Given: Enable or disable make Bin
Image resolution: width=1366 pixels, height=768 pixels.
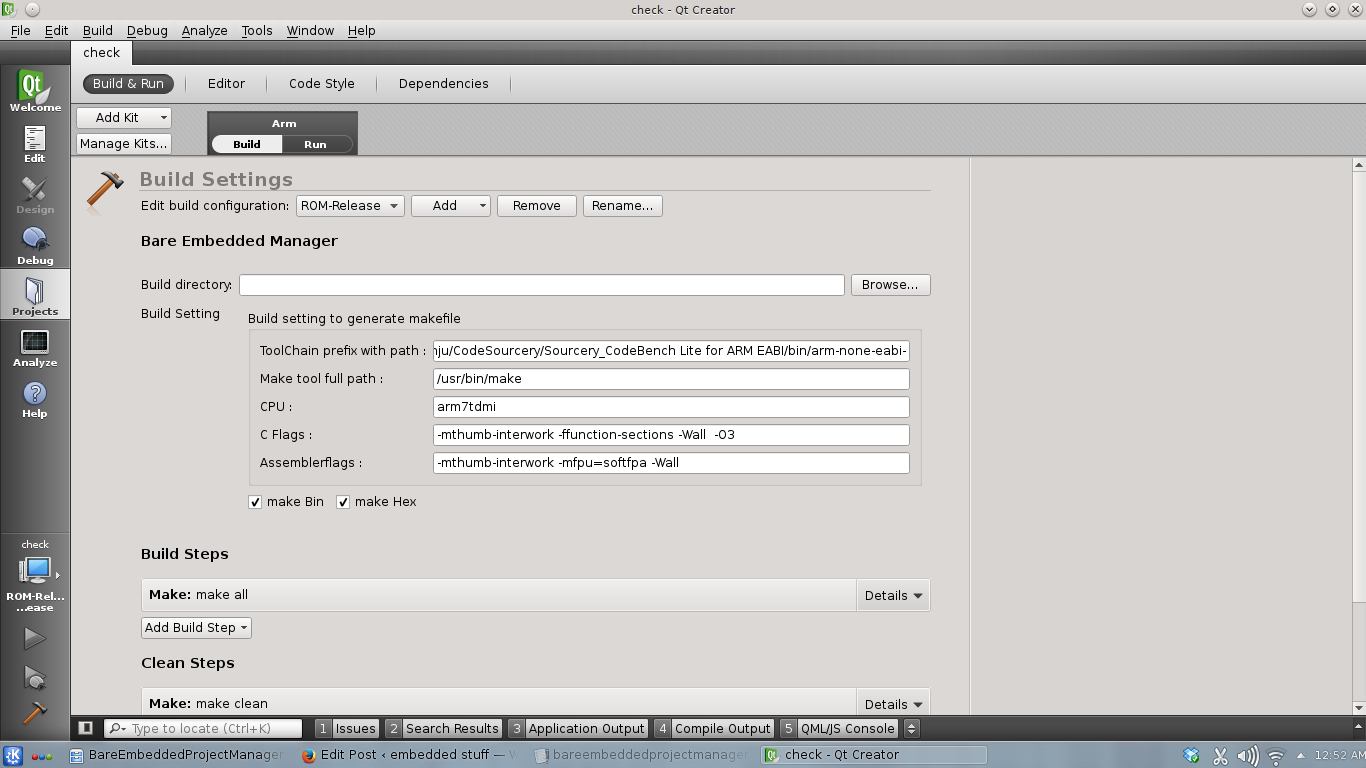Looking at the screenshot, I should pyautogui.click(x=255, y=502).
